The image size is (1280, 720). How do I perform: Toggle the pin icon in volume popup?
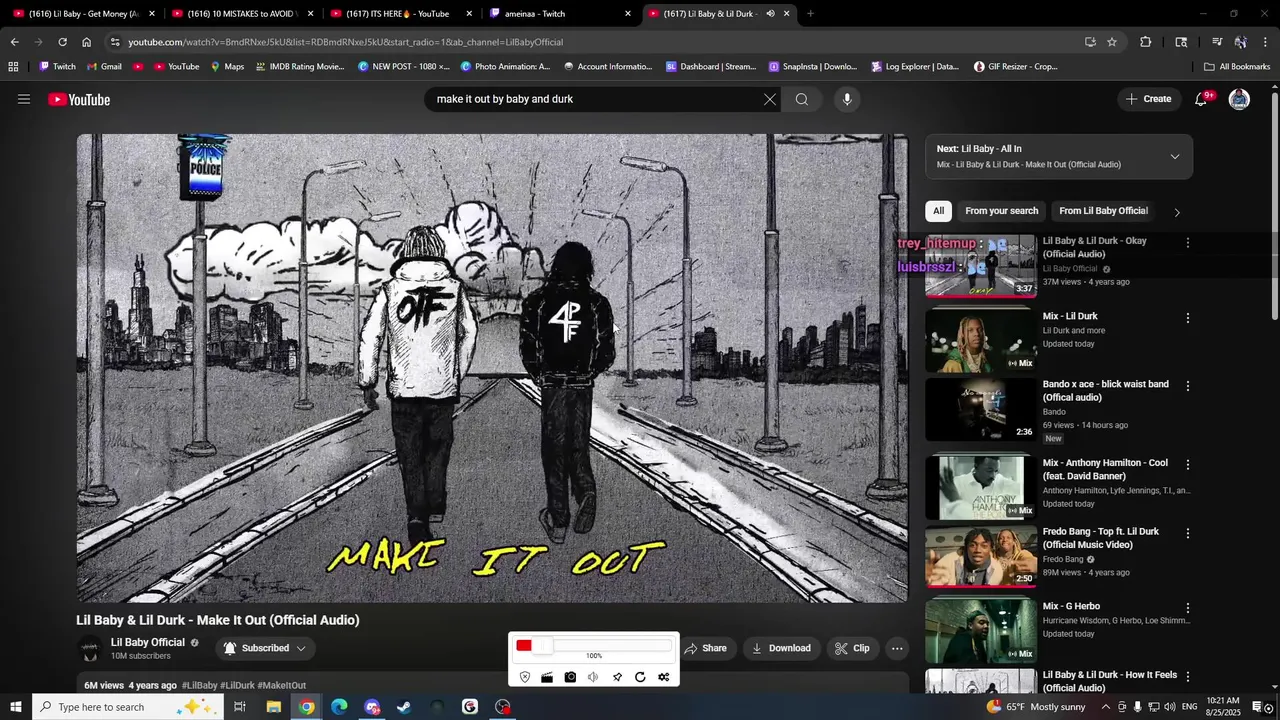coord(617,677)
